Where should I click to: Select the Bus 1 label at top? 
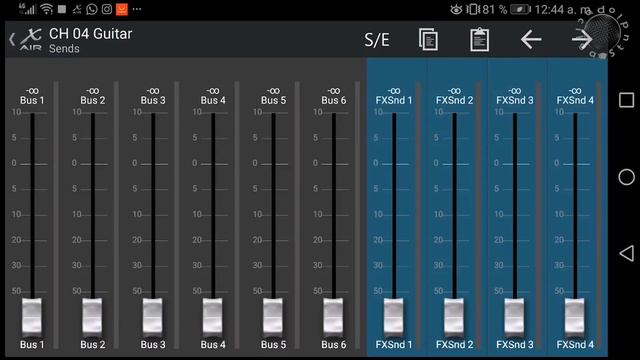32,100
